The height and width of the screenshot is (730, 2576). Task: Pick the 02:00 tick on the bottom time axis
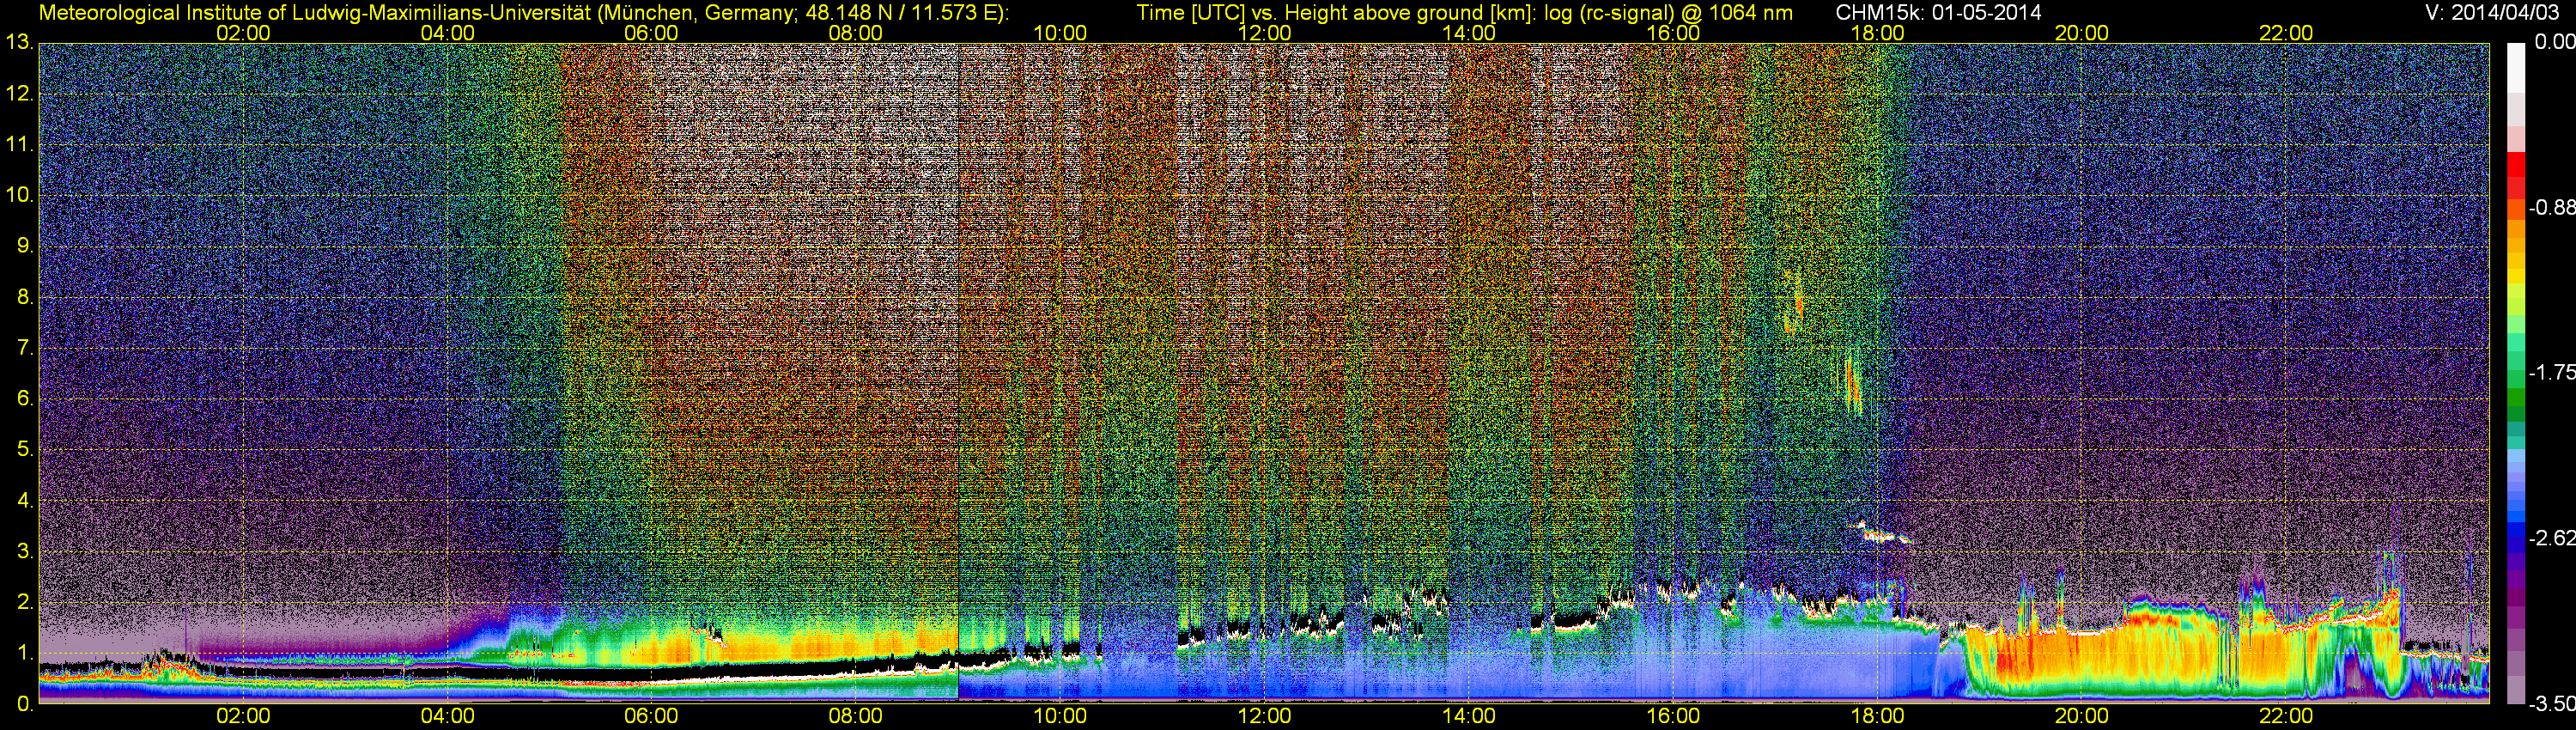click(x=243, y=716)
